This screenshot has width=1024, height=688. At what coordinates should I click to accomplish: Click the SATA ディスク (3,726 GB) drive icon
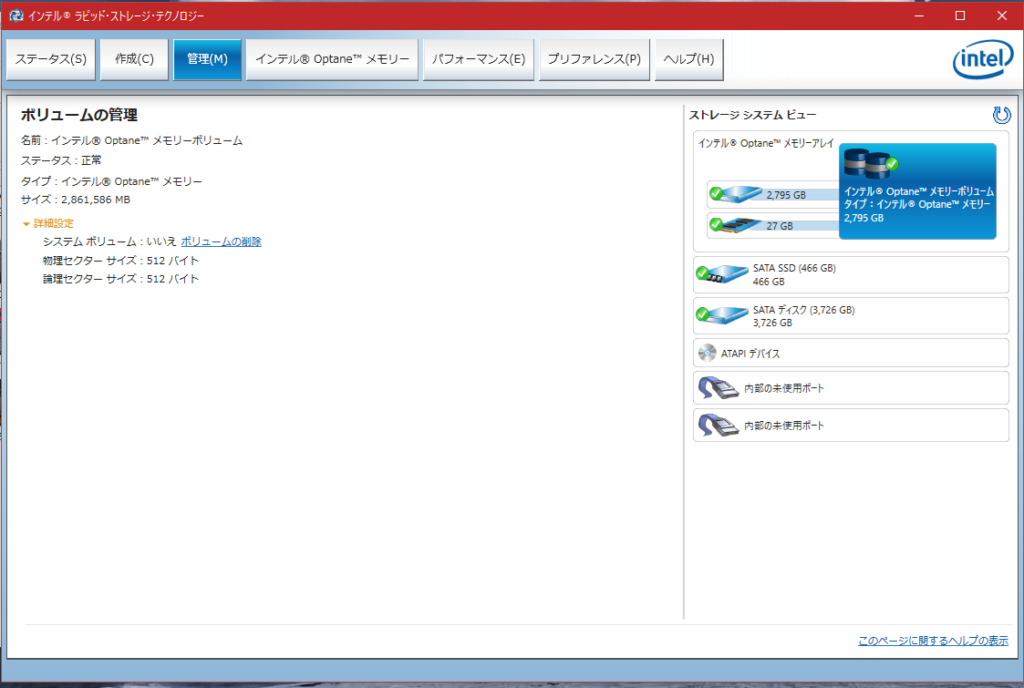(722, 315)
